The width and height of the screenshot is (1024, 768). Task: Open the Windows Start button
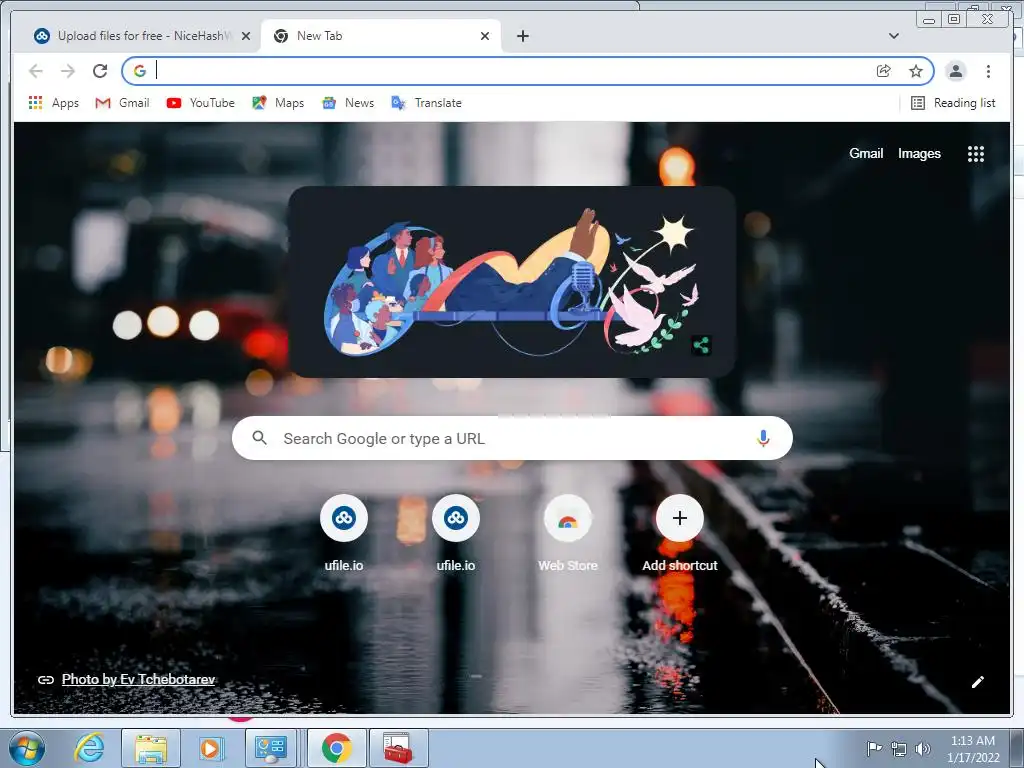[x=26, y=748]
